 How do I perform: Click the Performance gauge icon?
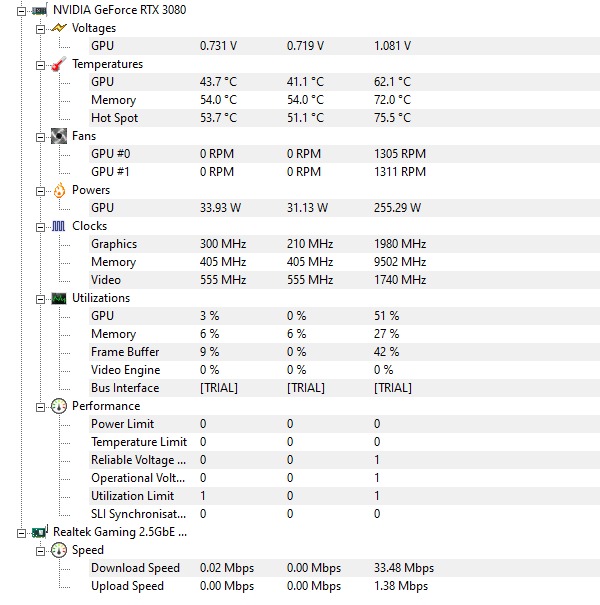[x=59, y=406]
